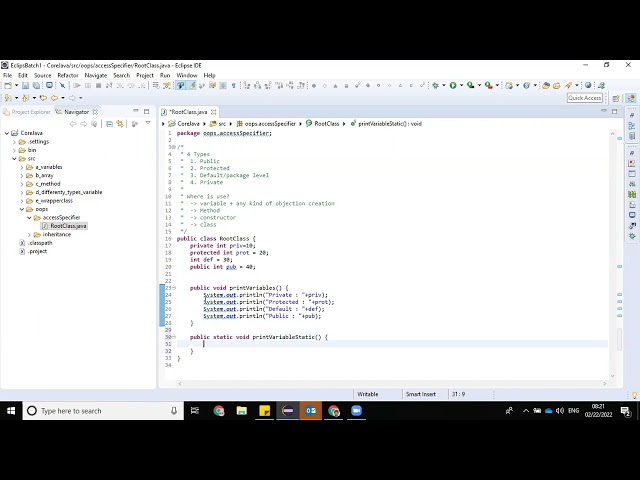The height and width of the screenshot is (480, 640).
Task: Run the program with green Run button
Action: click(453, 85)
